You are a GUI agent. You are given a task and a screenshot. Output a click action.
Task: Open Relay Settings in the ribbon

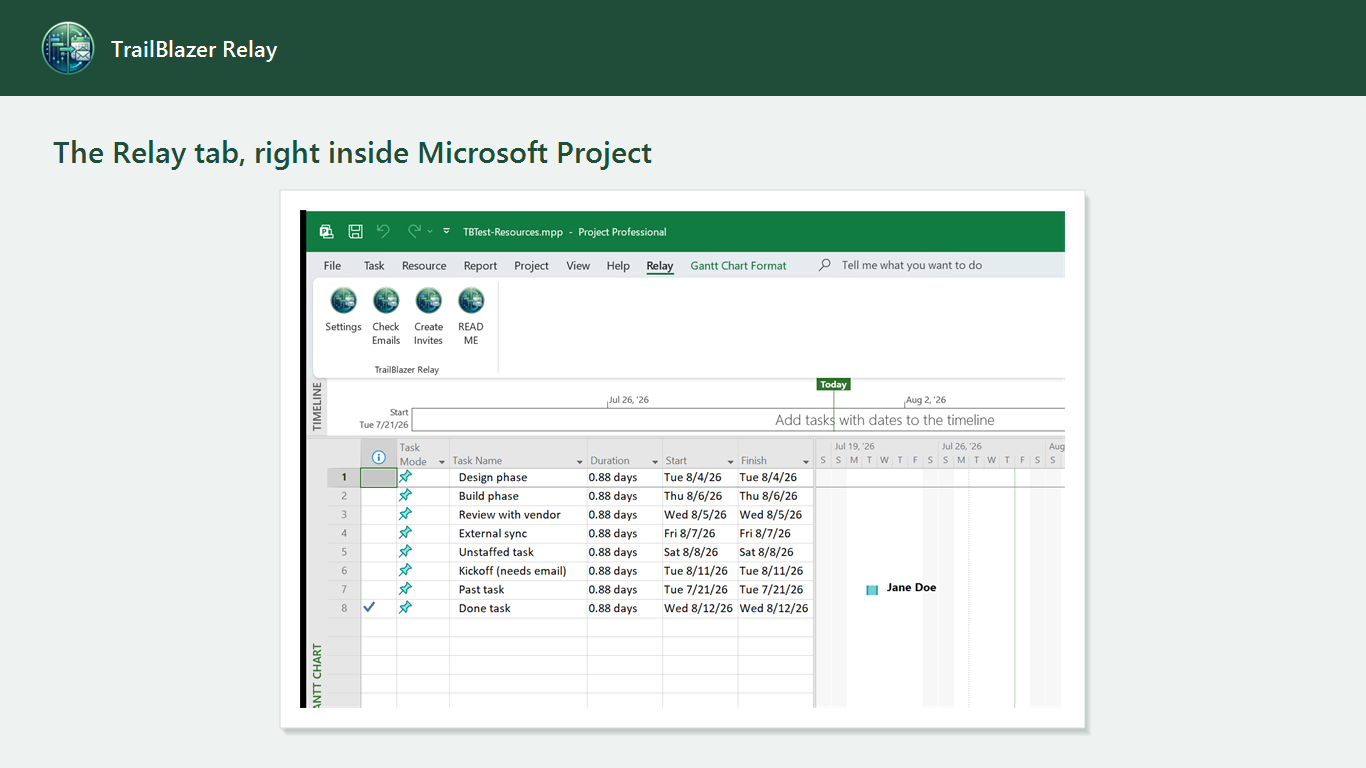(343, 310)
